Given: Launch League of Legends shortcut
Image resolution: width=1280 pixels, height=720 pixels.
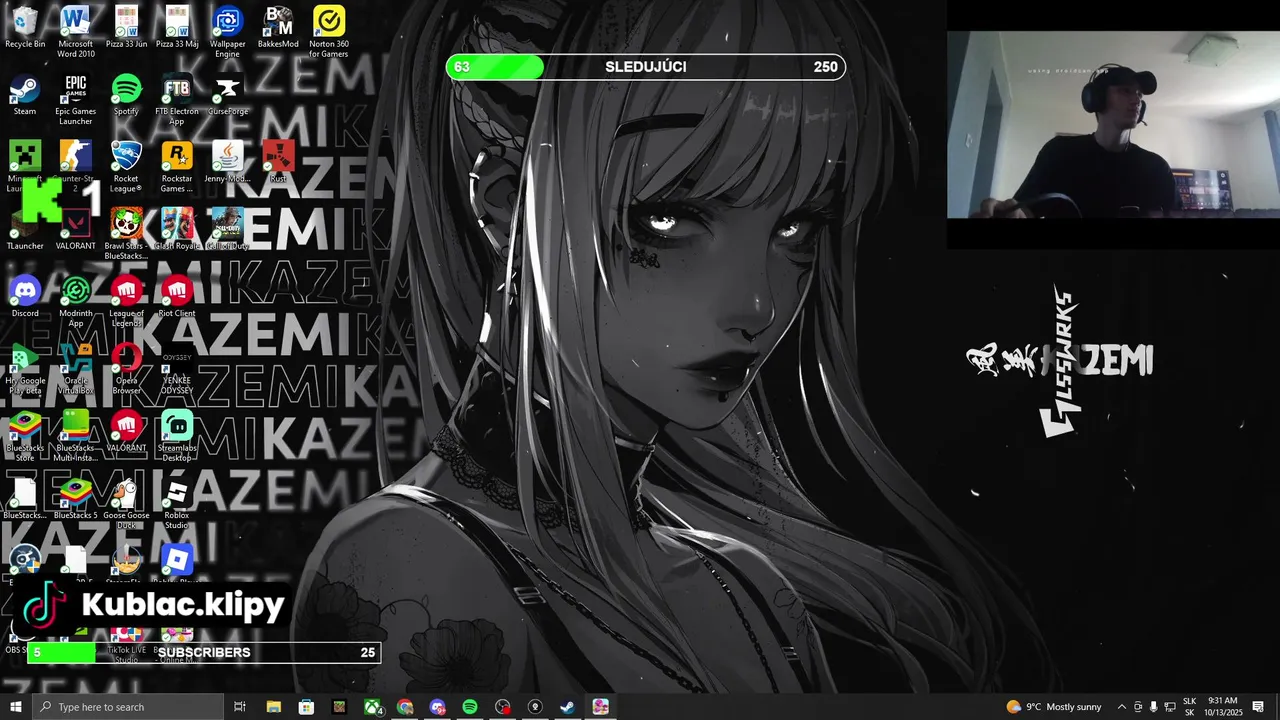Looking at the screenshot, I should (126, 301).
